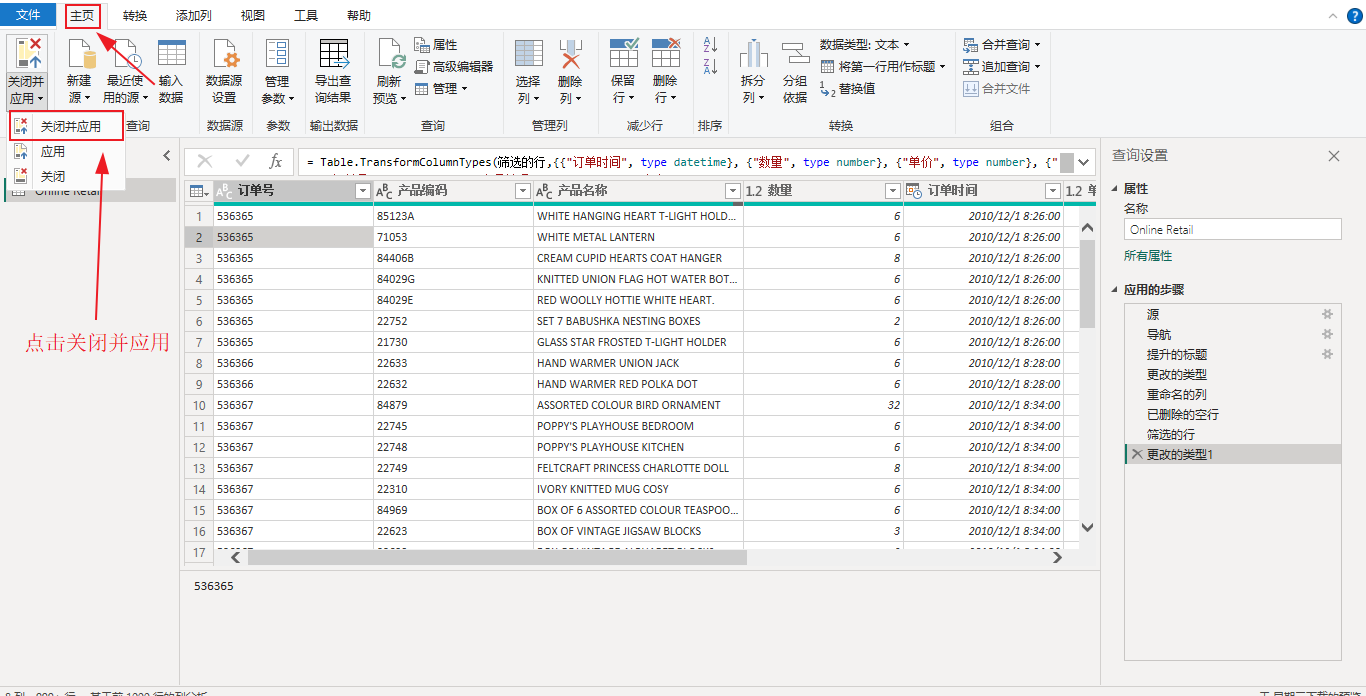Open filter dropdown of 订单时间 column
This screenshot has width=1366, height=696.
[1052, 191]
